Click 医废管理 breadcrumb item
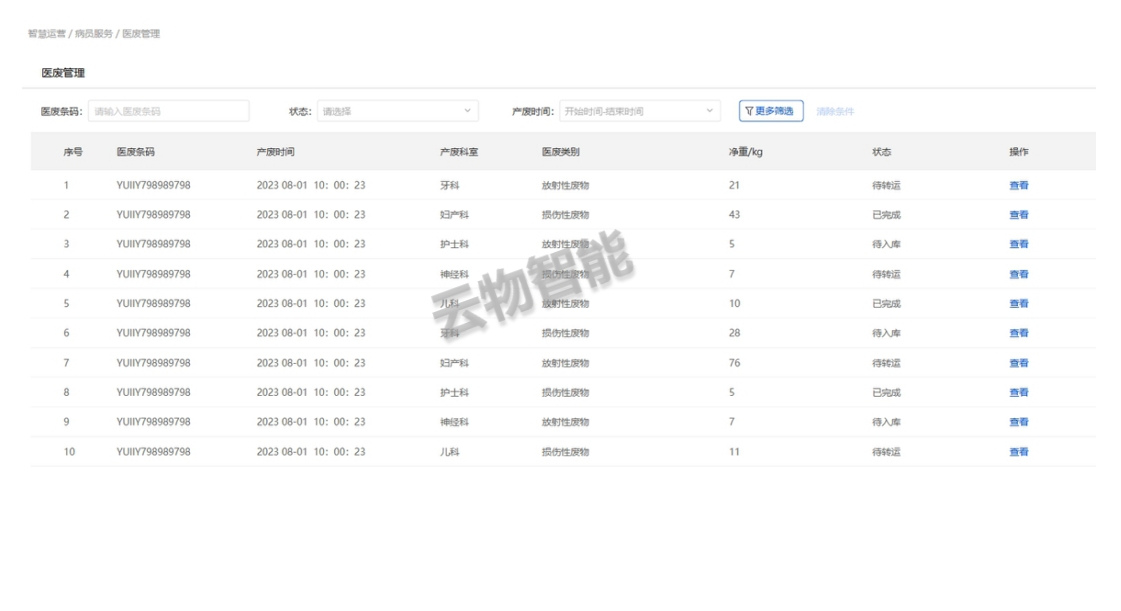Viewport: 1121px width, 611px height. (x=141, y=34)
